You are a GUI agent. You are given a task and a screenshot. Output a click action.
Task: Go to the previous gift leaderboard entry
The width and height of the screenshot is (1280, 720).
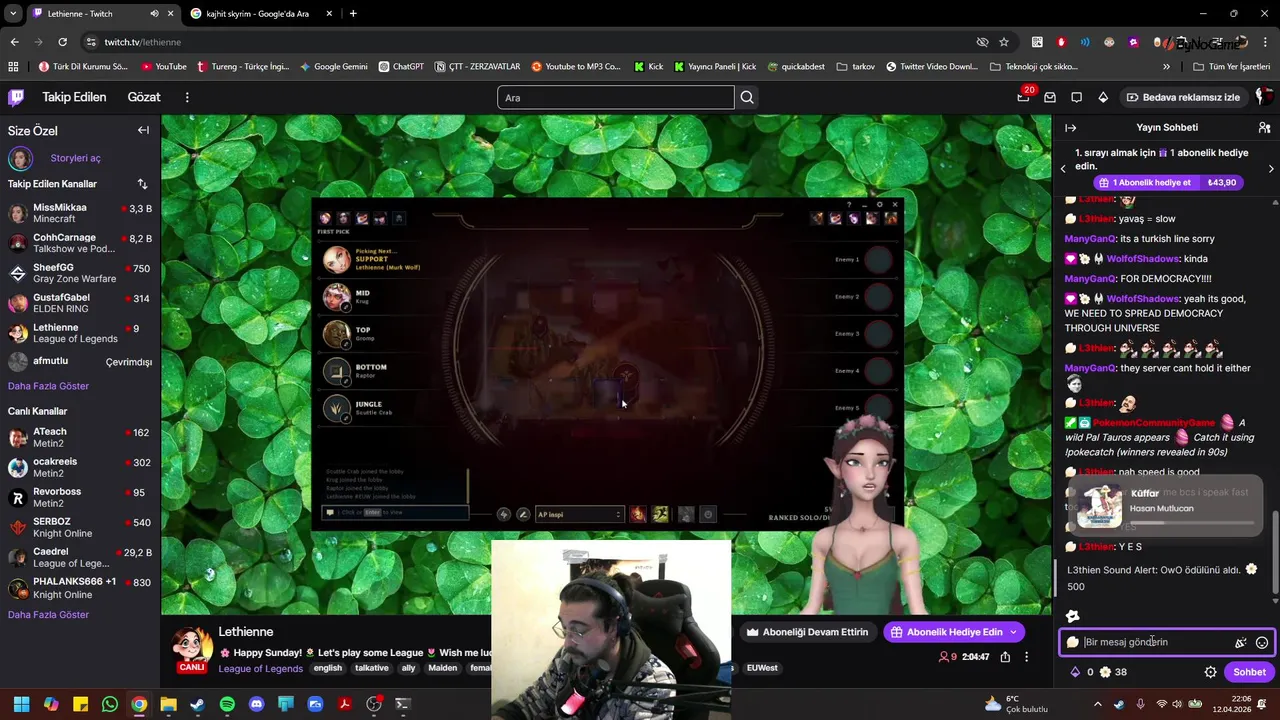click(1063, 169)
